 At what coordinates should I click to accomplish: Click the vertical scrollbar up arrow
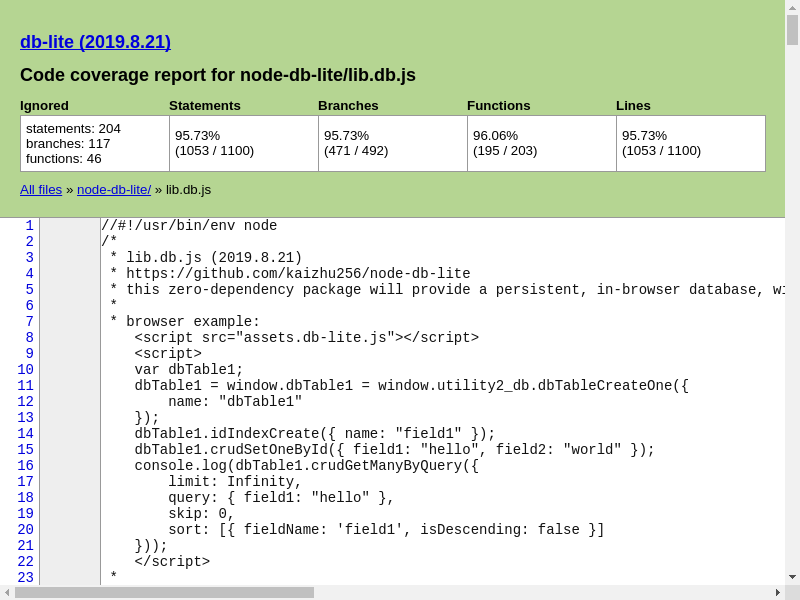coord(792,6)
